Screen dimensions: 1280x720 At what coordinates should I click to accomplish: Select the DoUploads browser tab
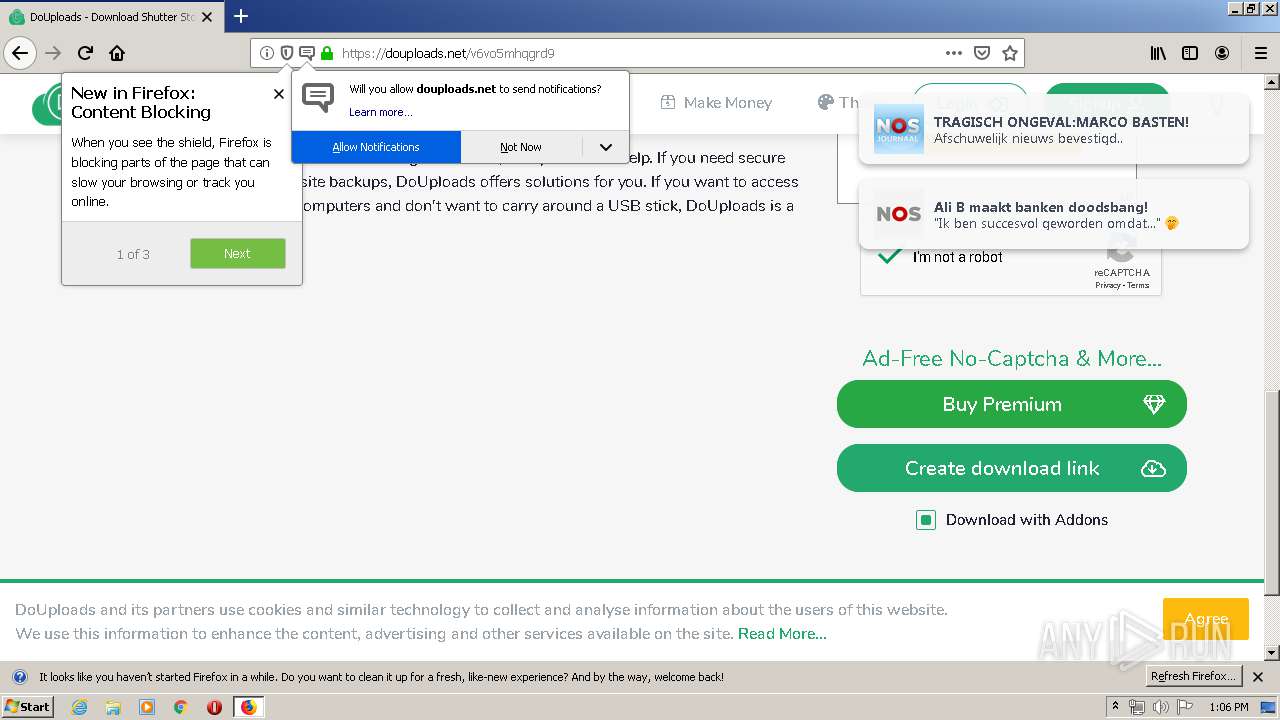pos(112,17)
